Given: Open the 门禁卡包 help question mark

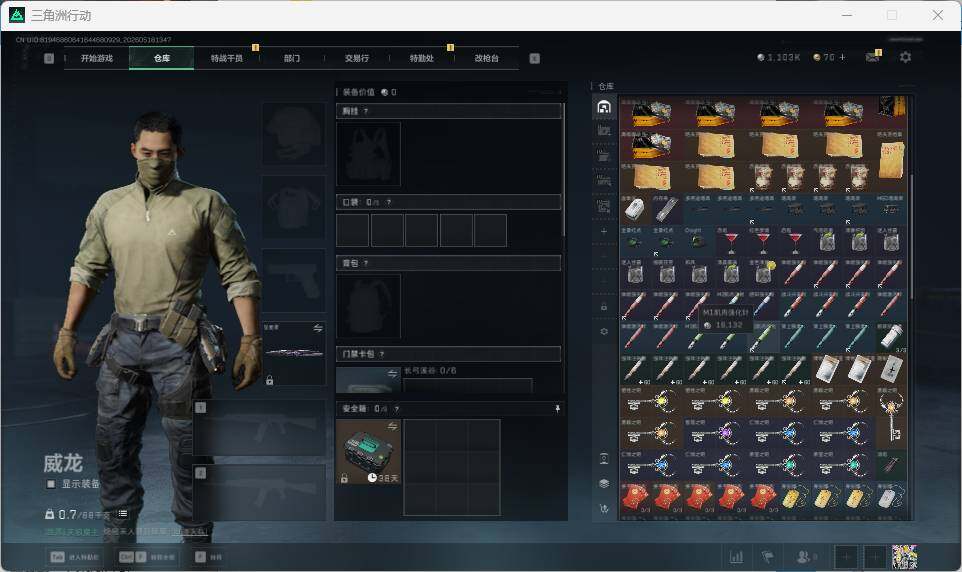Looking at the screenshot, I should point(382,354).
